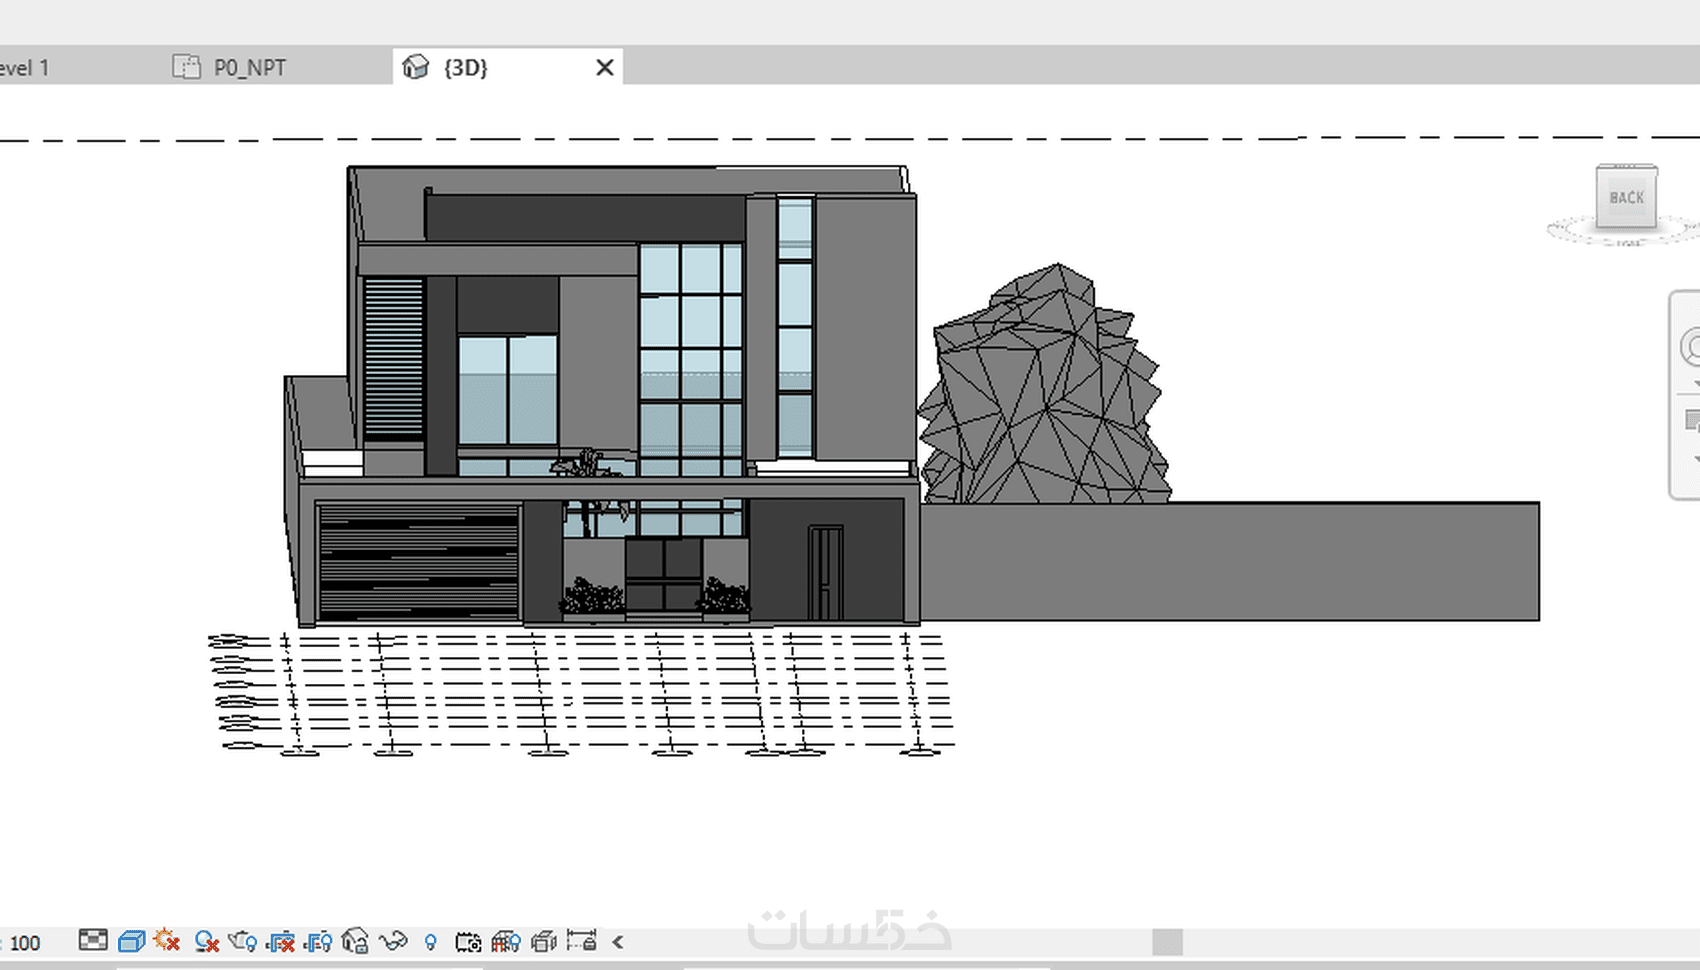This screenshot has width=1700, height=970.
Task: Reveal Hidden Elements lightbulb icon
Action: point(430,941)
